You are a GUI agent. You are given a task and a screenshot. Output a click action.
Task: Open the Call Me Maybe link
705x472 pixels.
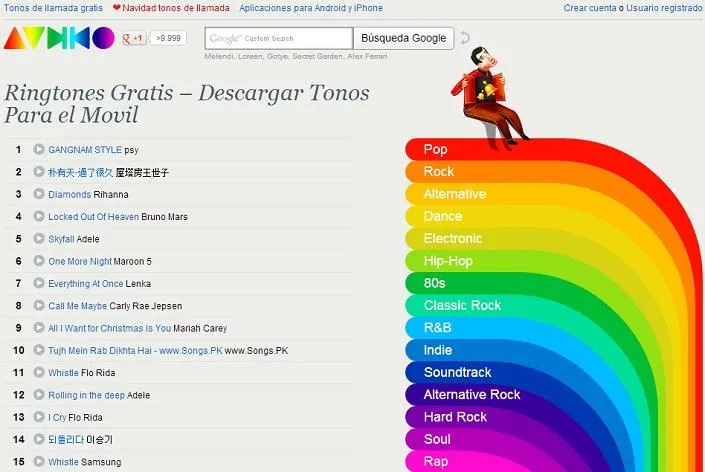77,306
